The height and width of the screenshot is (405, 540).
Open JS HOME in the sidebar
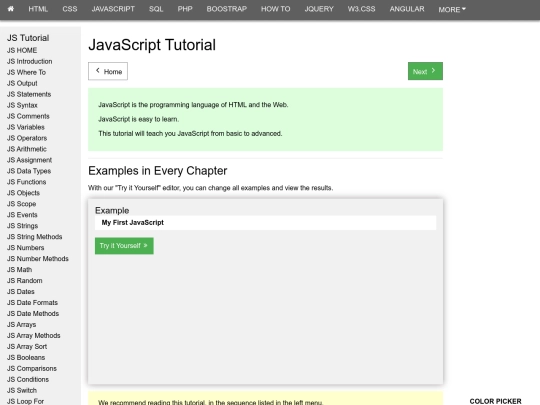coord(22,50)
